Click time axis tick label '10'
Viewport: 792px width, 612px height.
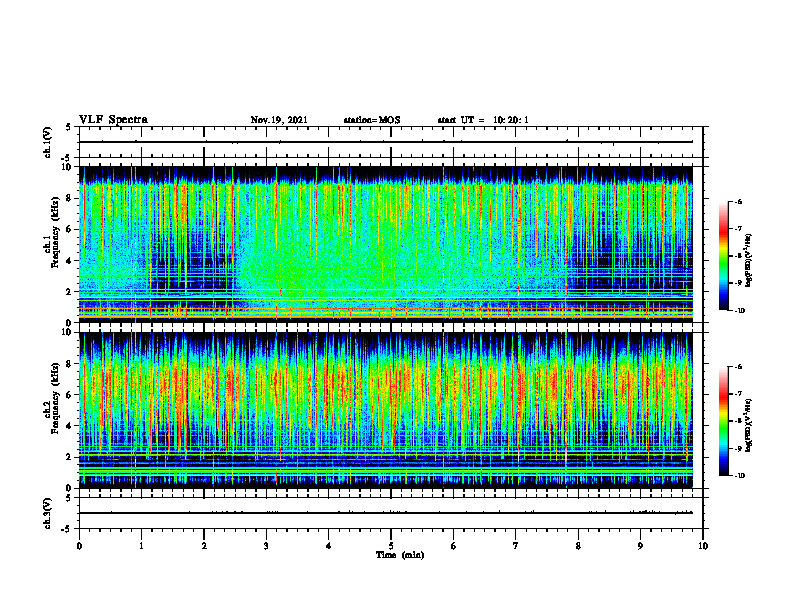pyautogui.click(x=703, y=546)
